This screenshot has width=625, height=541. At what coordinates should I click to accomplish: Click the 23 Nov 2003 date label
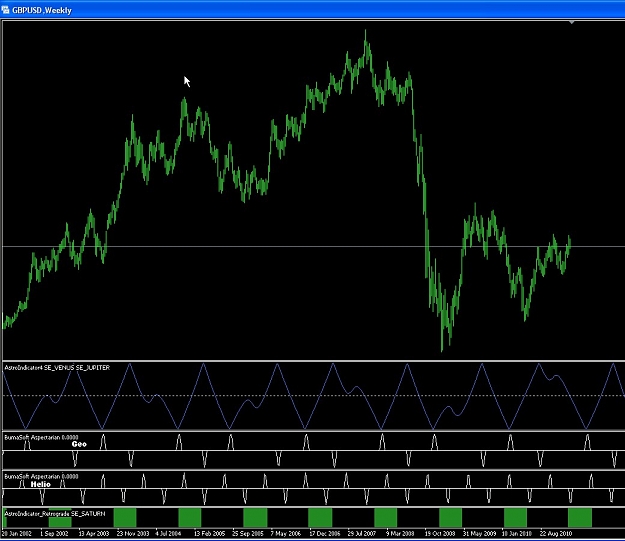(133, 533)
